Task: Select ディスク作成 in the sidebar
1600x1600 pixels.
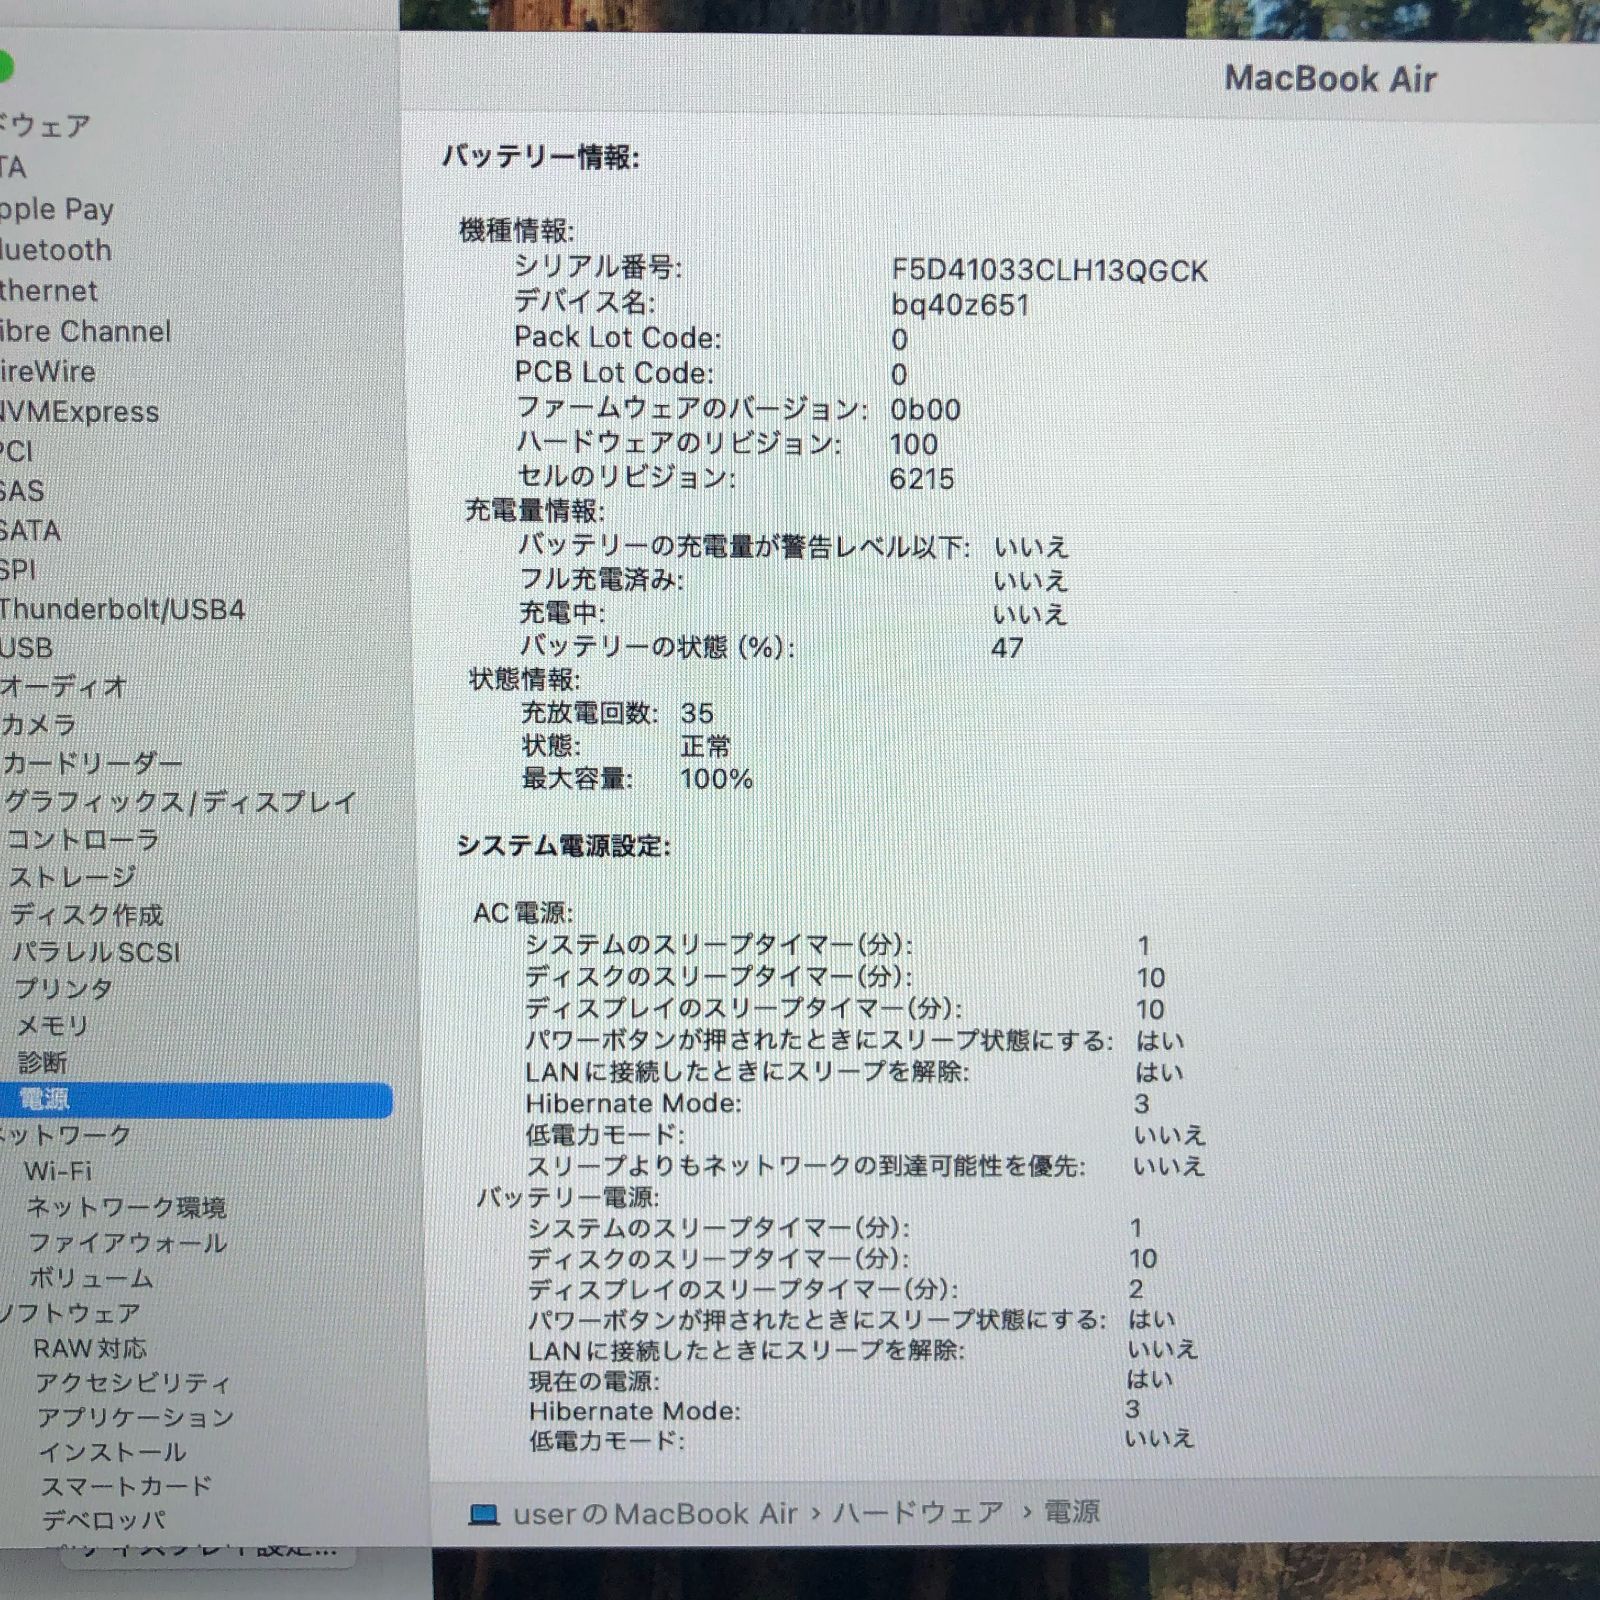Action: (x=87, y=915)
